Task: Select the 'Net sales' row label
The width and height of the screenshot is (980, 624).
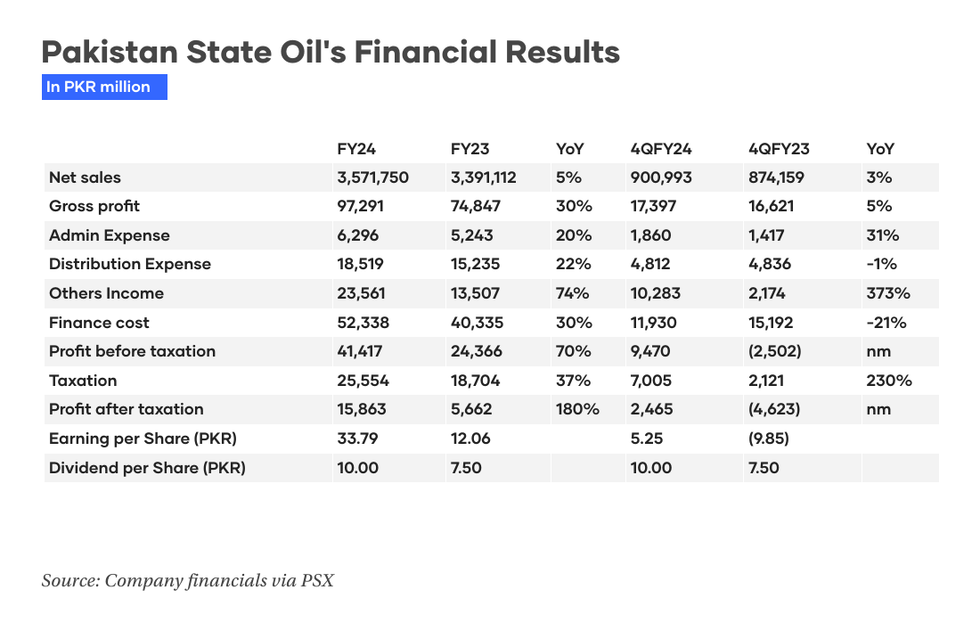Action: click(85, 178)
